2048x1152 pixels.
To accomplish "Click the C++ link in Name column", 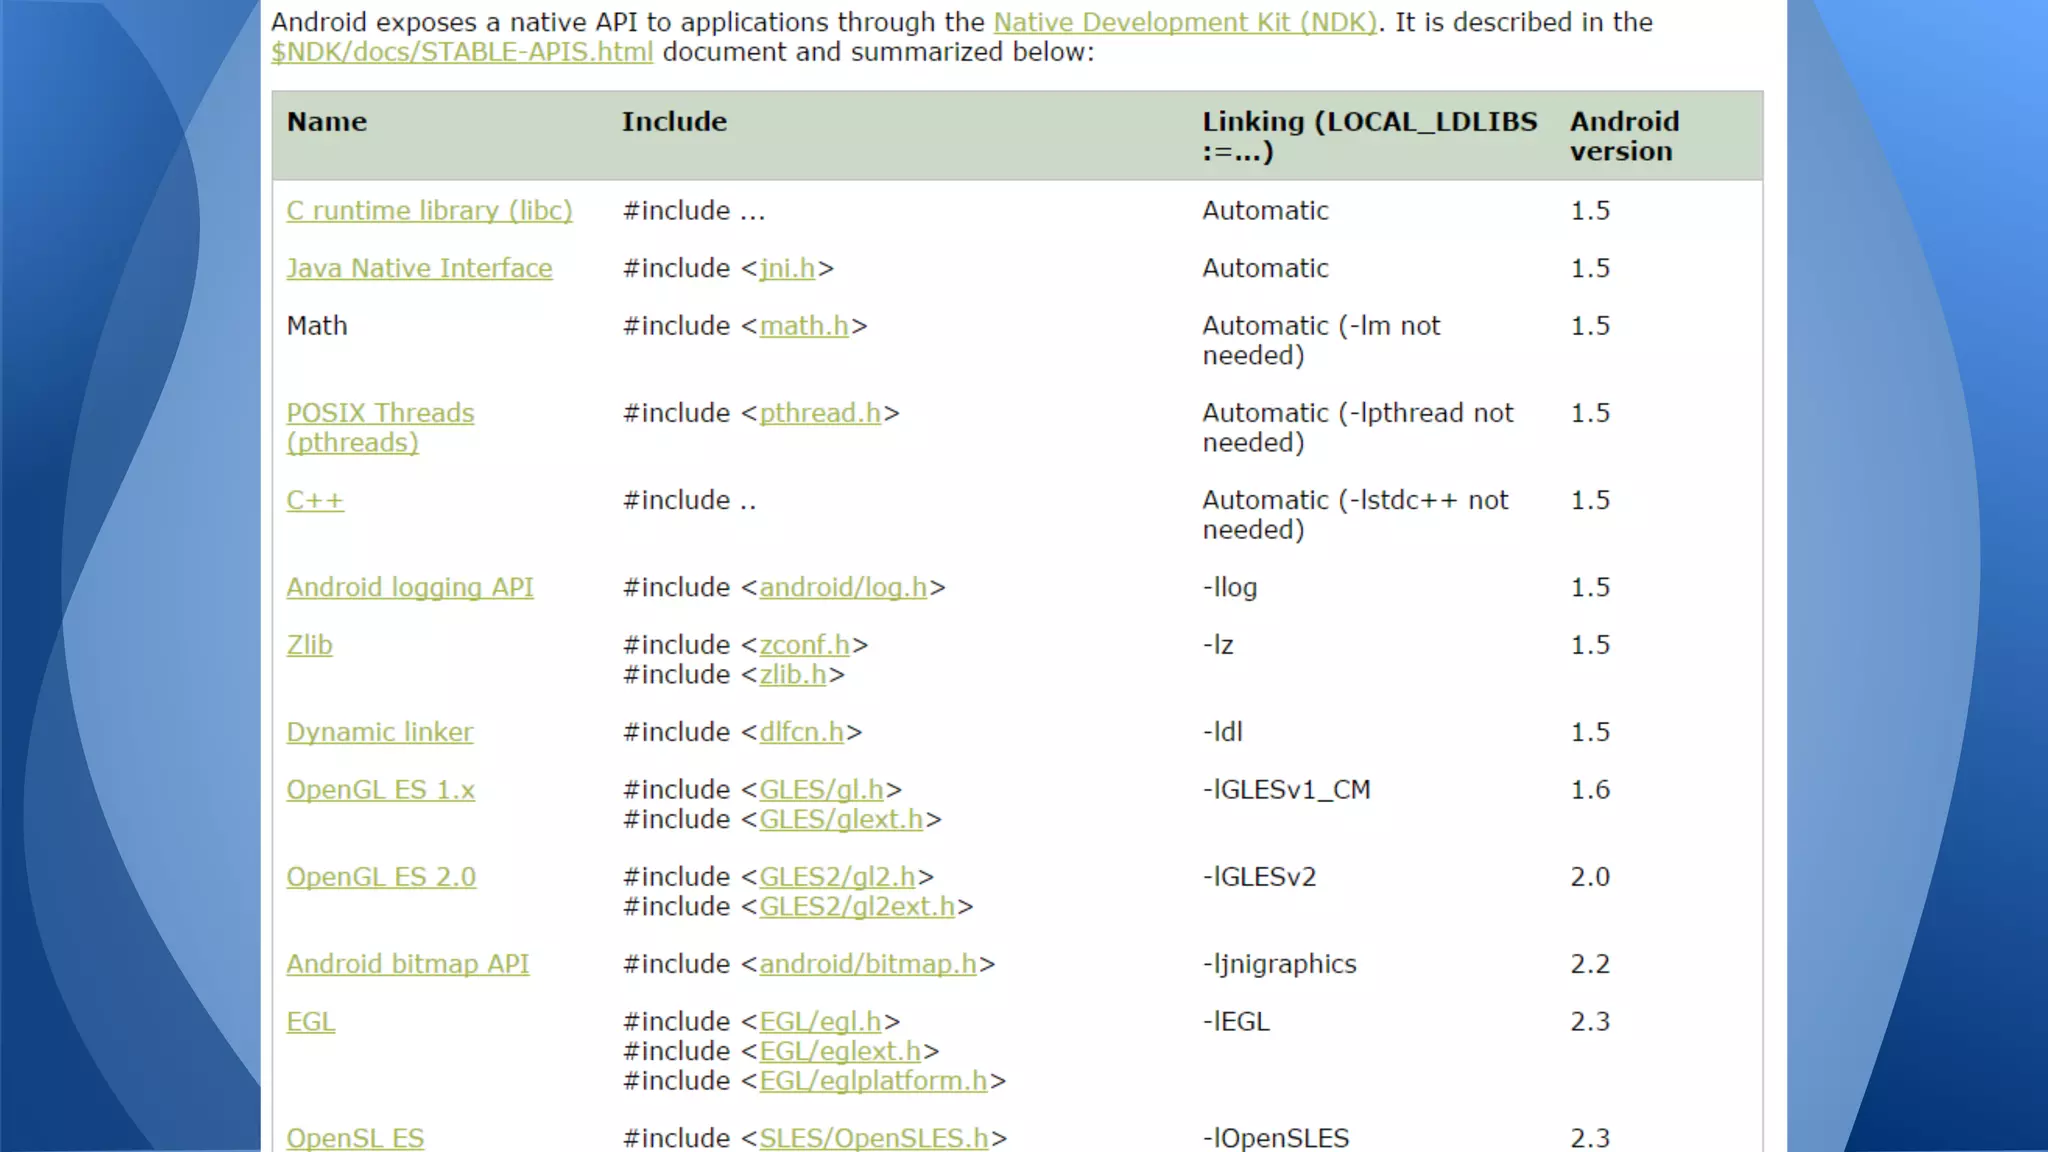I will click(315, 500).
